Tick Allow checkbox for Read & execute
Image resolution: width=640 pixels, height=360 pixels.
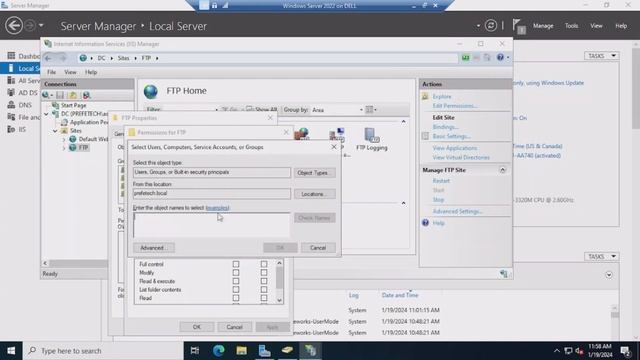pyautogui.click(x=236, y=281)
